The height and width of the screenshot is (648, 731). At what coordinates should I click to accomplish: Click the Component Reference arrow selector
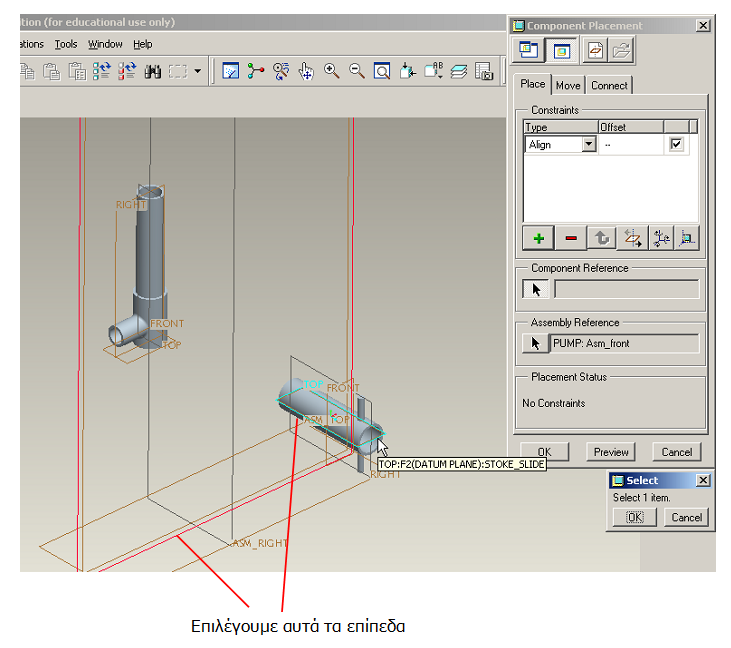pyautogui.click(x=536, y=290)
